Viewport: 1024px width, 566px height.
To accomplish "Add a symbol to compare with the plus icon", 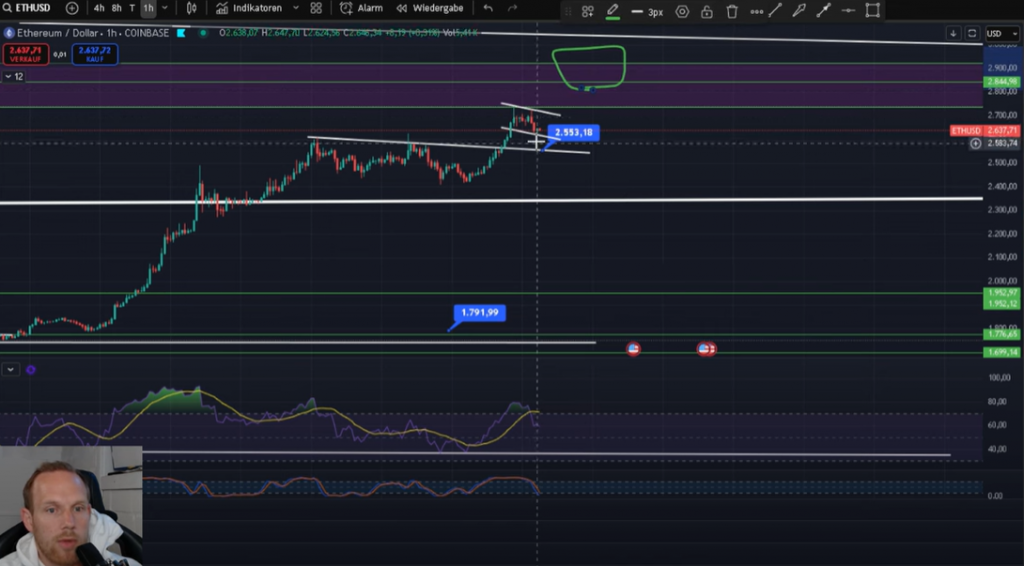I will point(72,8).
